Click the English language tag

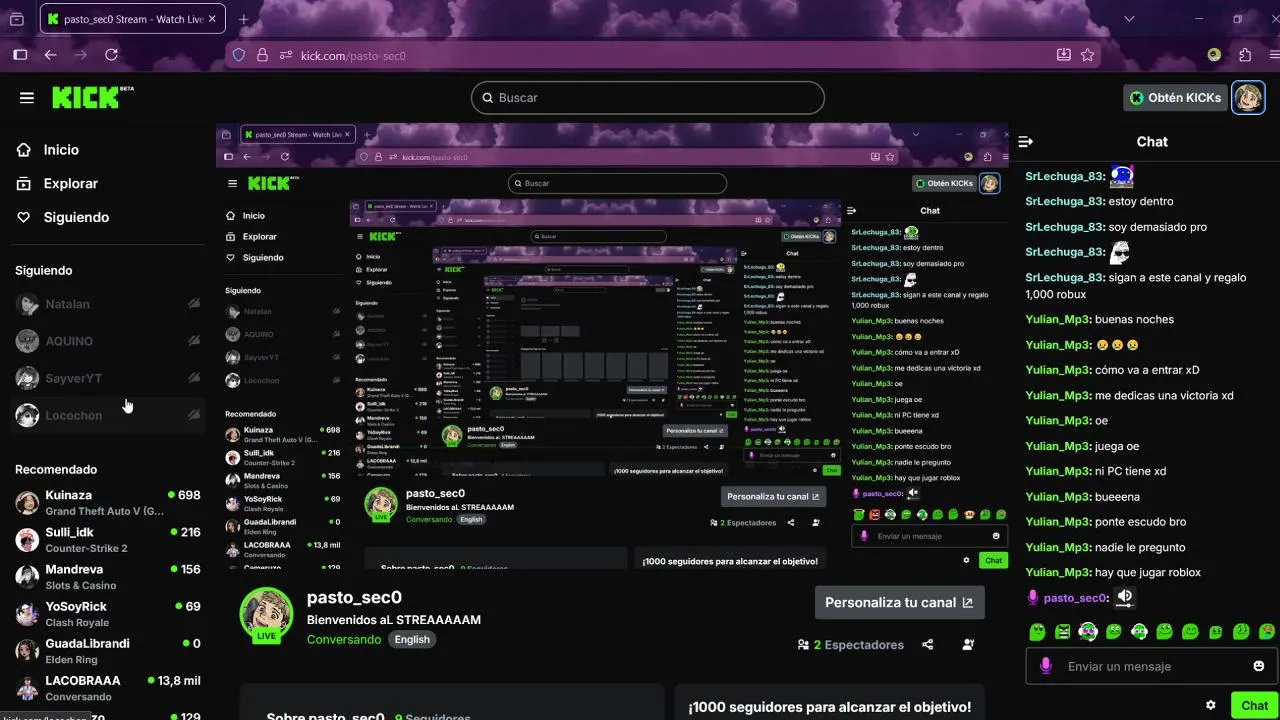412,639
